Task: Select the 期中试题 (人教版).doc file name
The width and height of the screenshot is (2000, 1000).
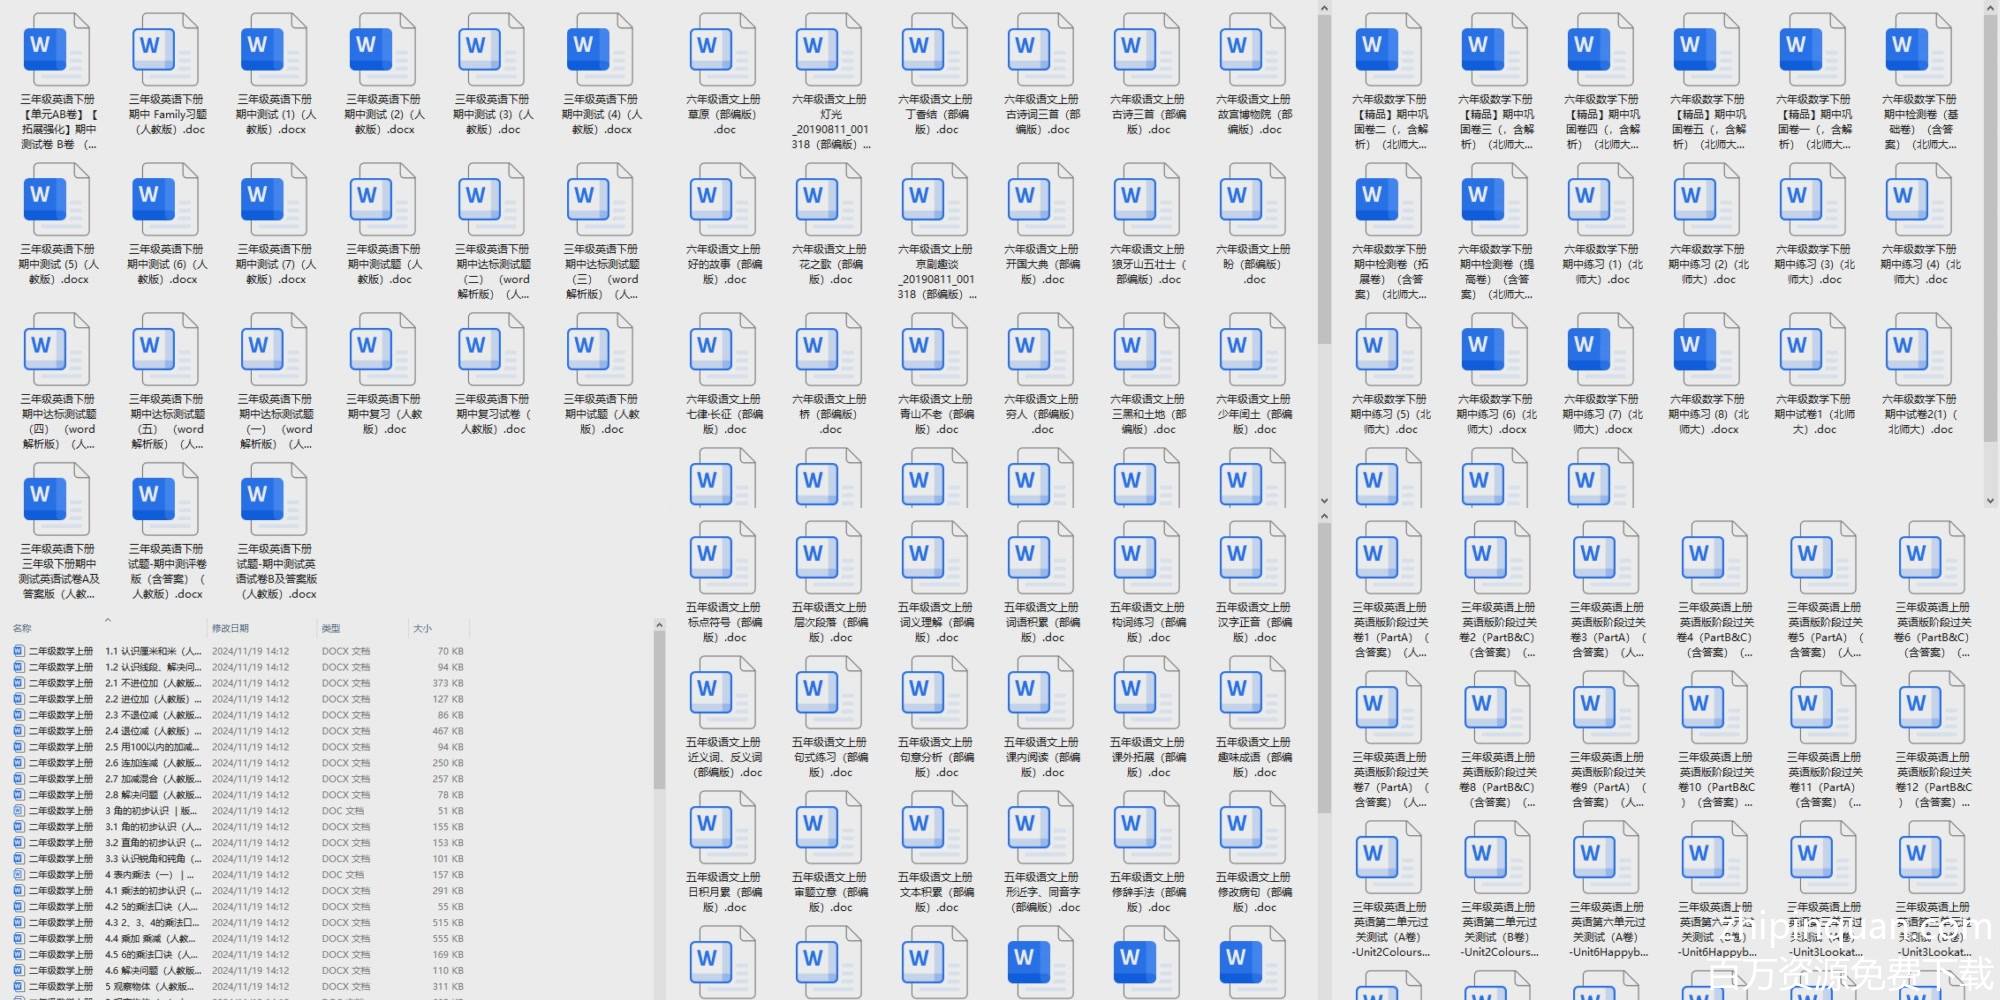Action: (601, 414)
